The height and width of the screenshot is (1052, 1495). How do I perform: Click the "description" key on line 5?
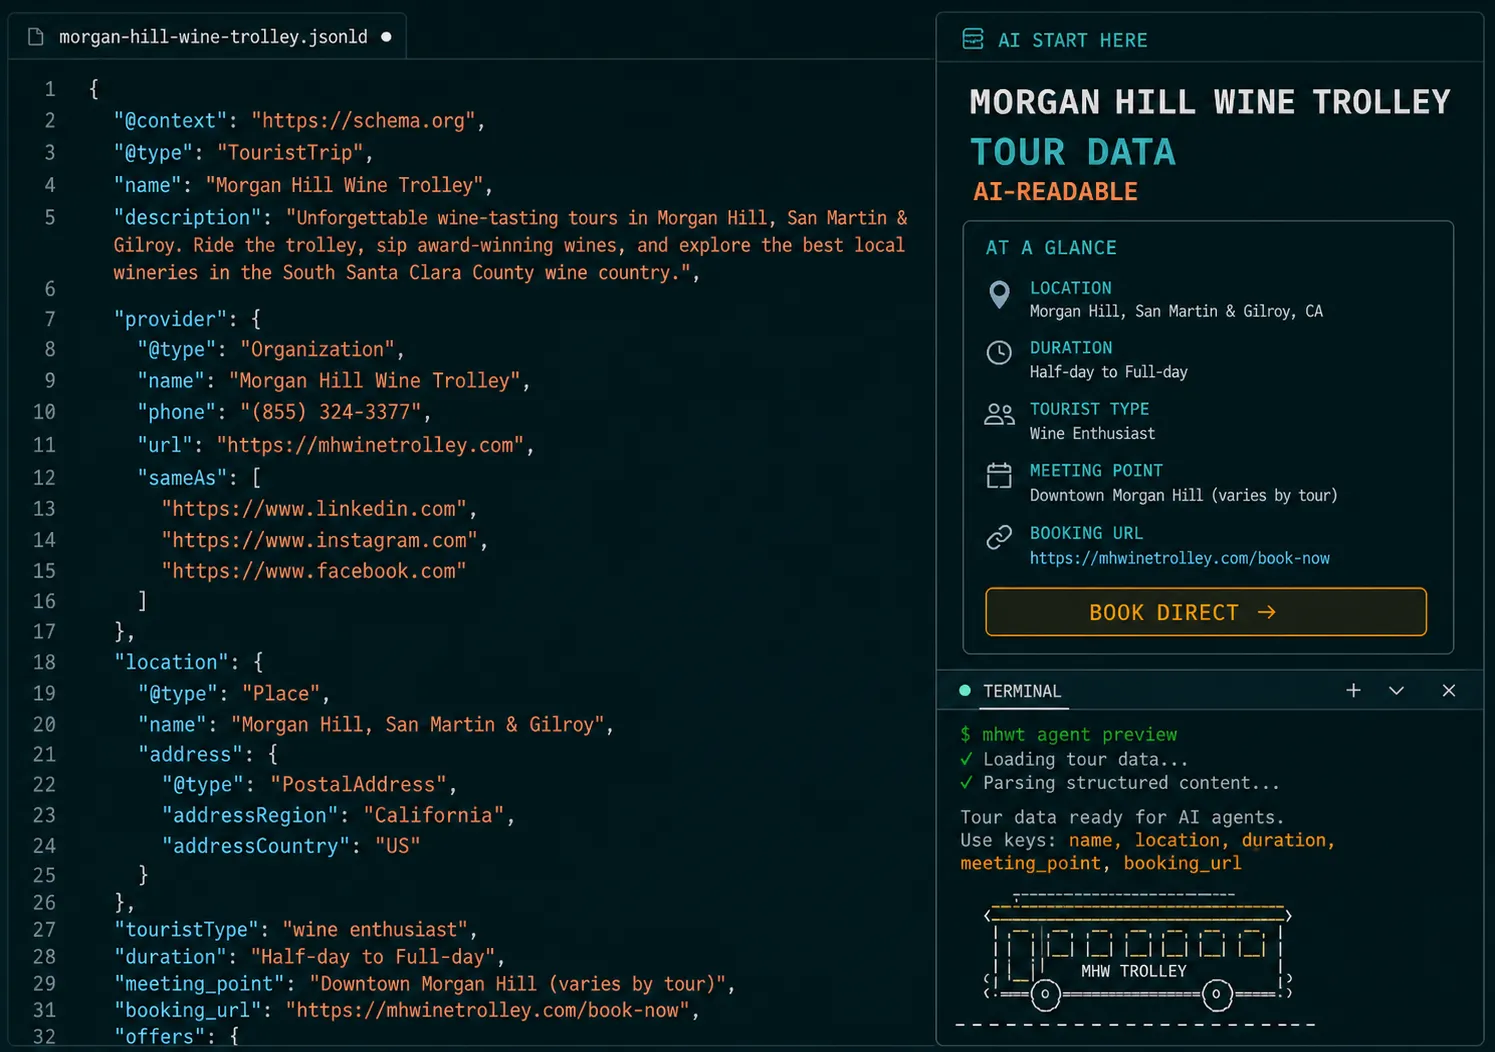coord(188,217)
